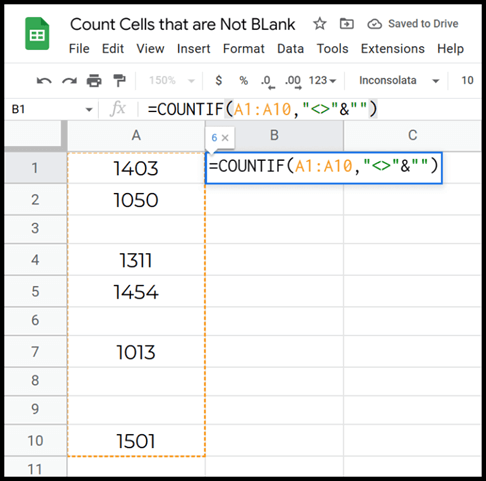Click the Redo arrow icon
Screen dimensions: 486x481
[69, 81]
